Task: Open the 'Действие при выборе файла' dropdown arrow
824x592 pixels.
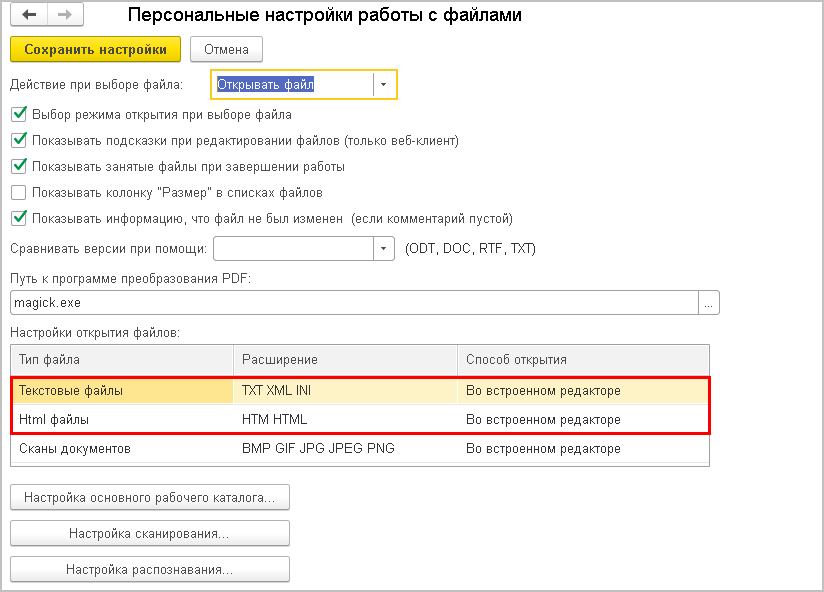Action: 383,85
